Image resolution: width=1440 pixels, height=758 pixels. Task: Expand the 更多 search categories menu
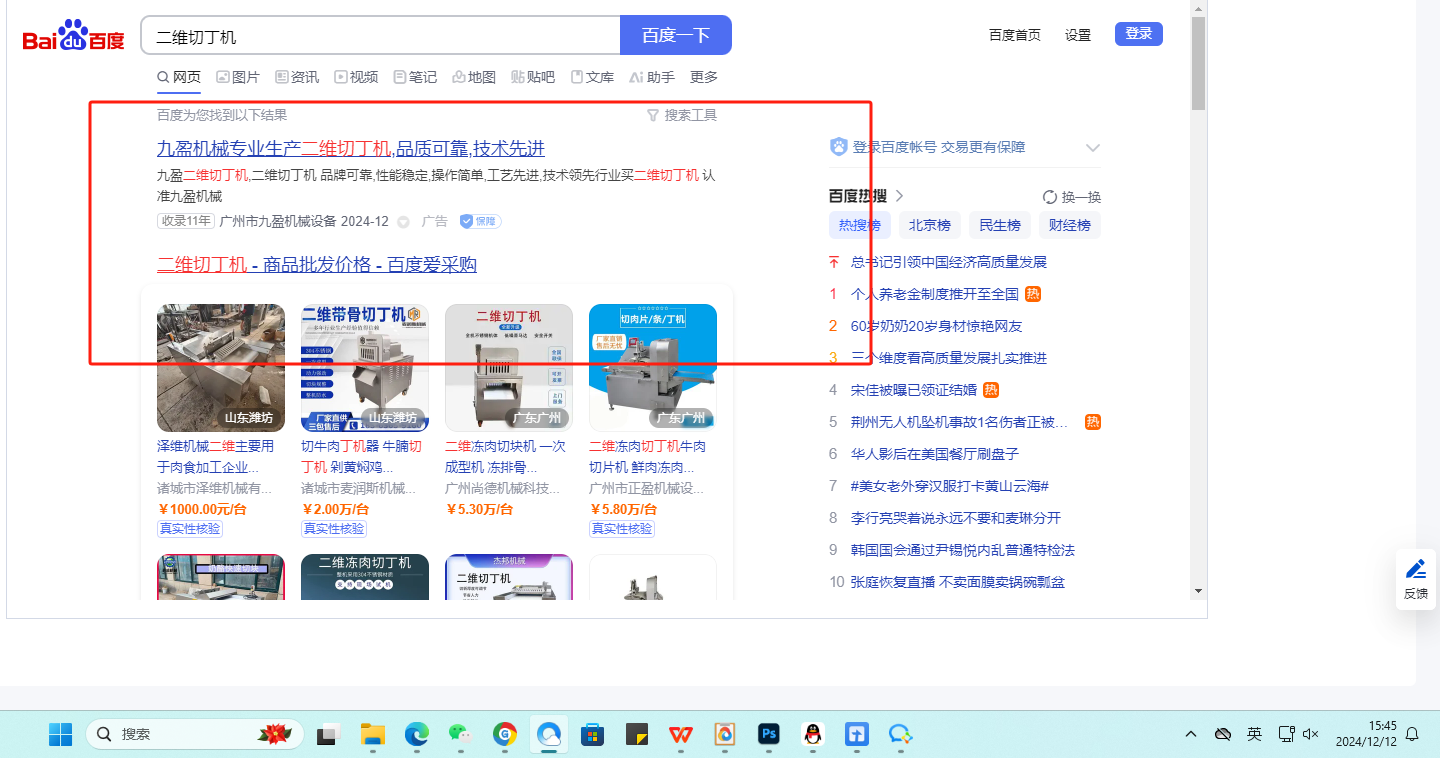tap(704, 77)
